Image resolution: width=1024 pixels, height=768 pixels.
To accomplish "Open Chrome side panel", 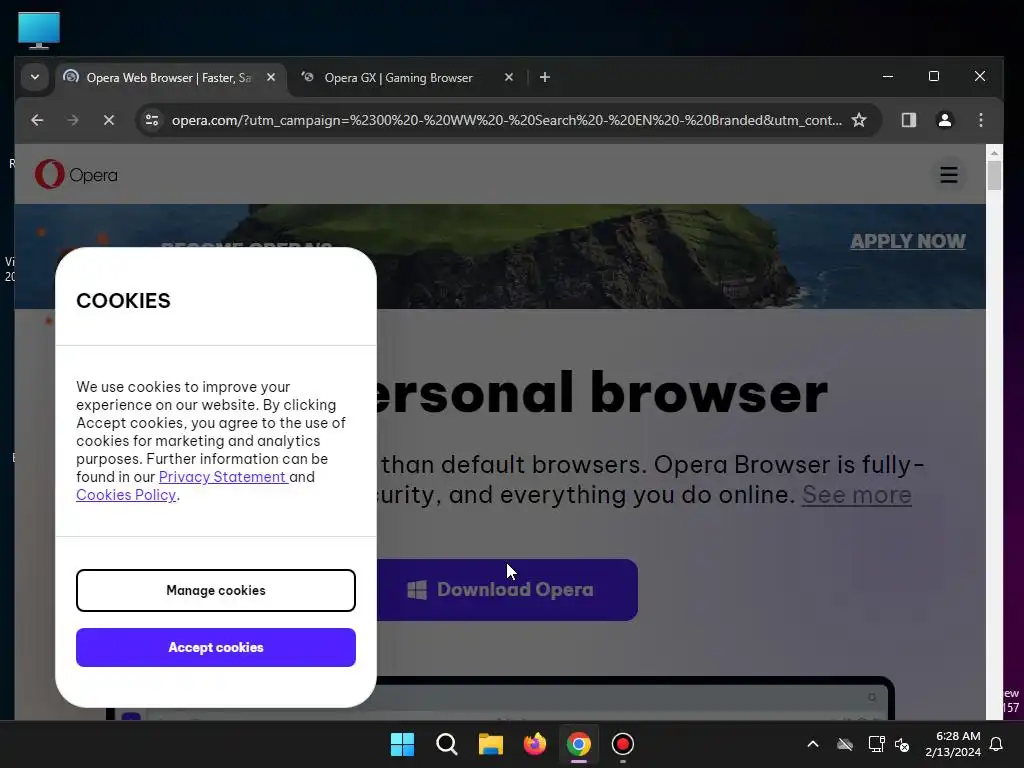I will (908, 120).
